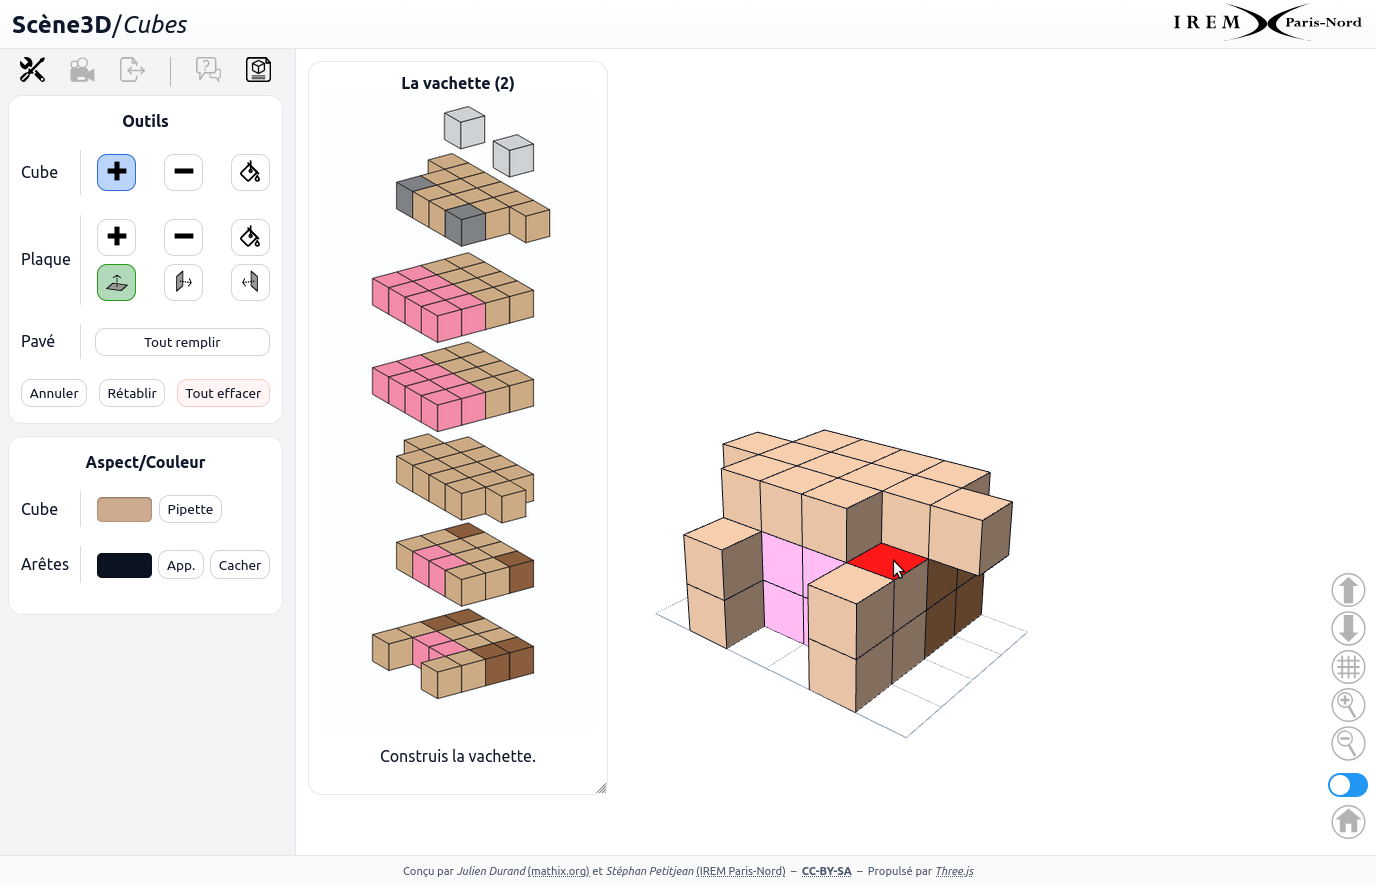Image resolution: width=1376 pixels, height=885 pixels.
Task: Select the Plaque add (plus) tool
Action: (117, 237)
